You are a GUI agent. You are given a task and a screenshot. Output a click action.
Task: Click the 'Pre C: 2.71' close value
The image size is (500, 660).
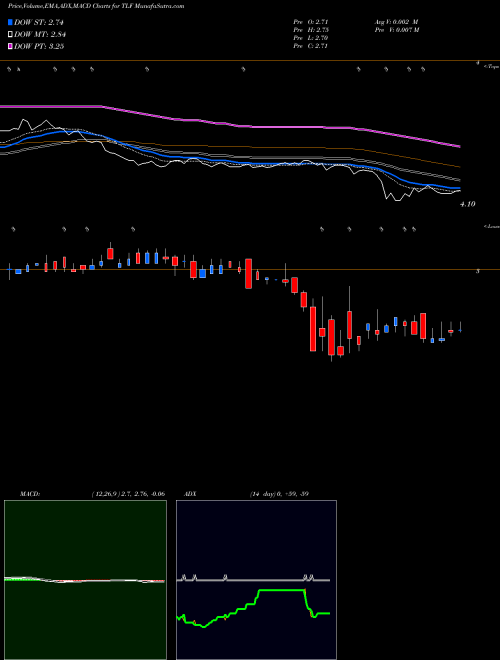(x=311, y=46)
